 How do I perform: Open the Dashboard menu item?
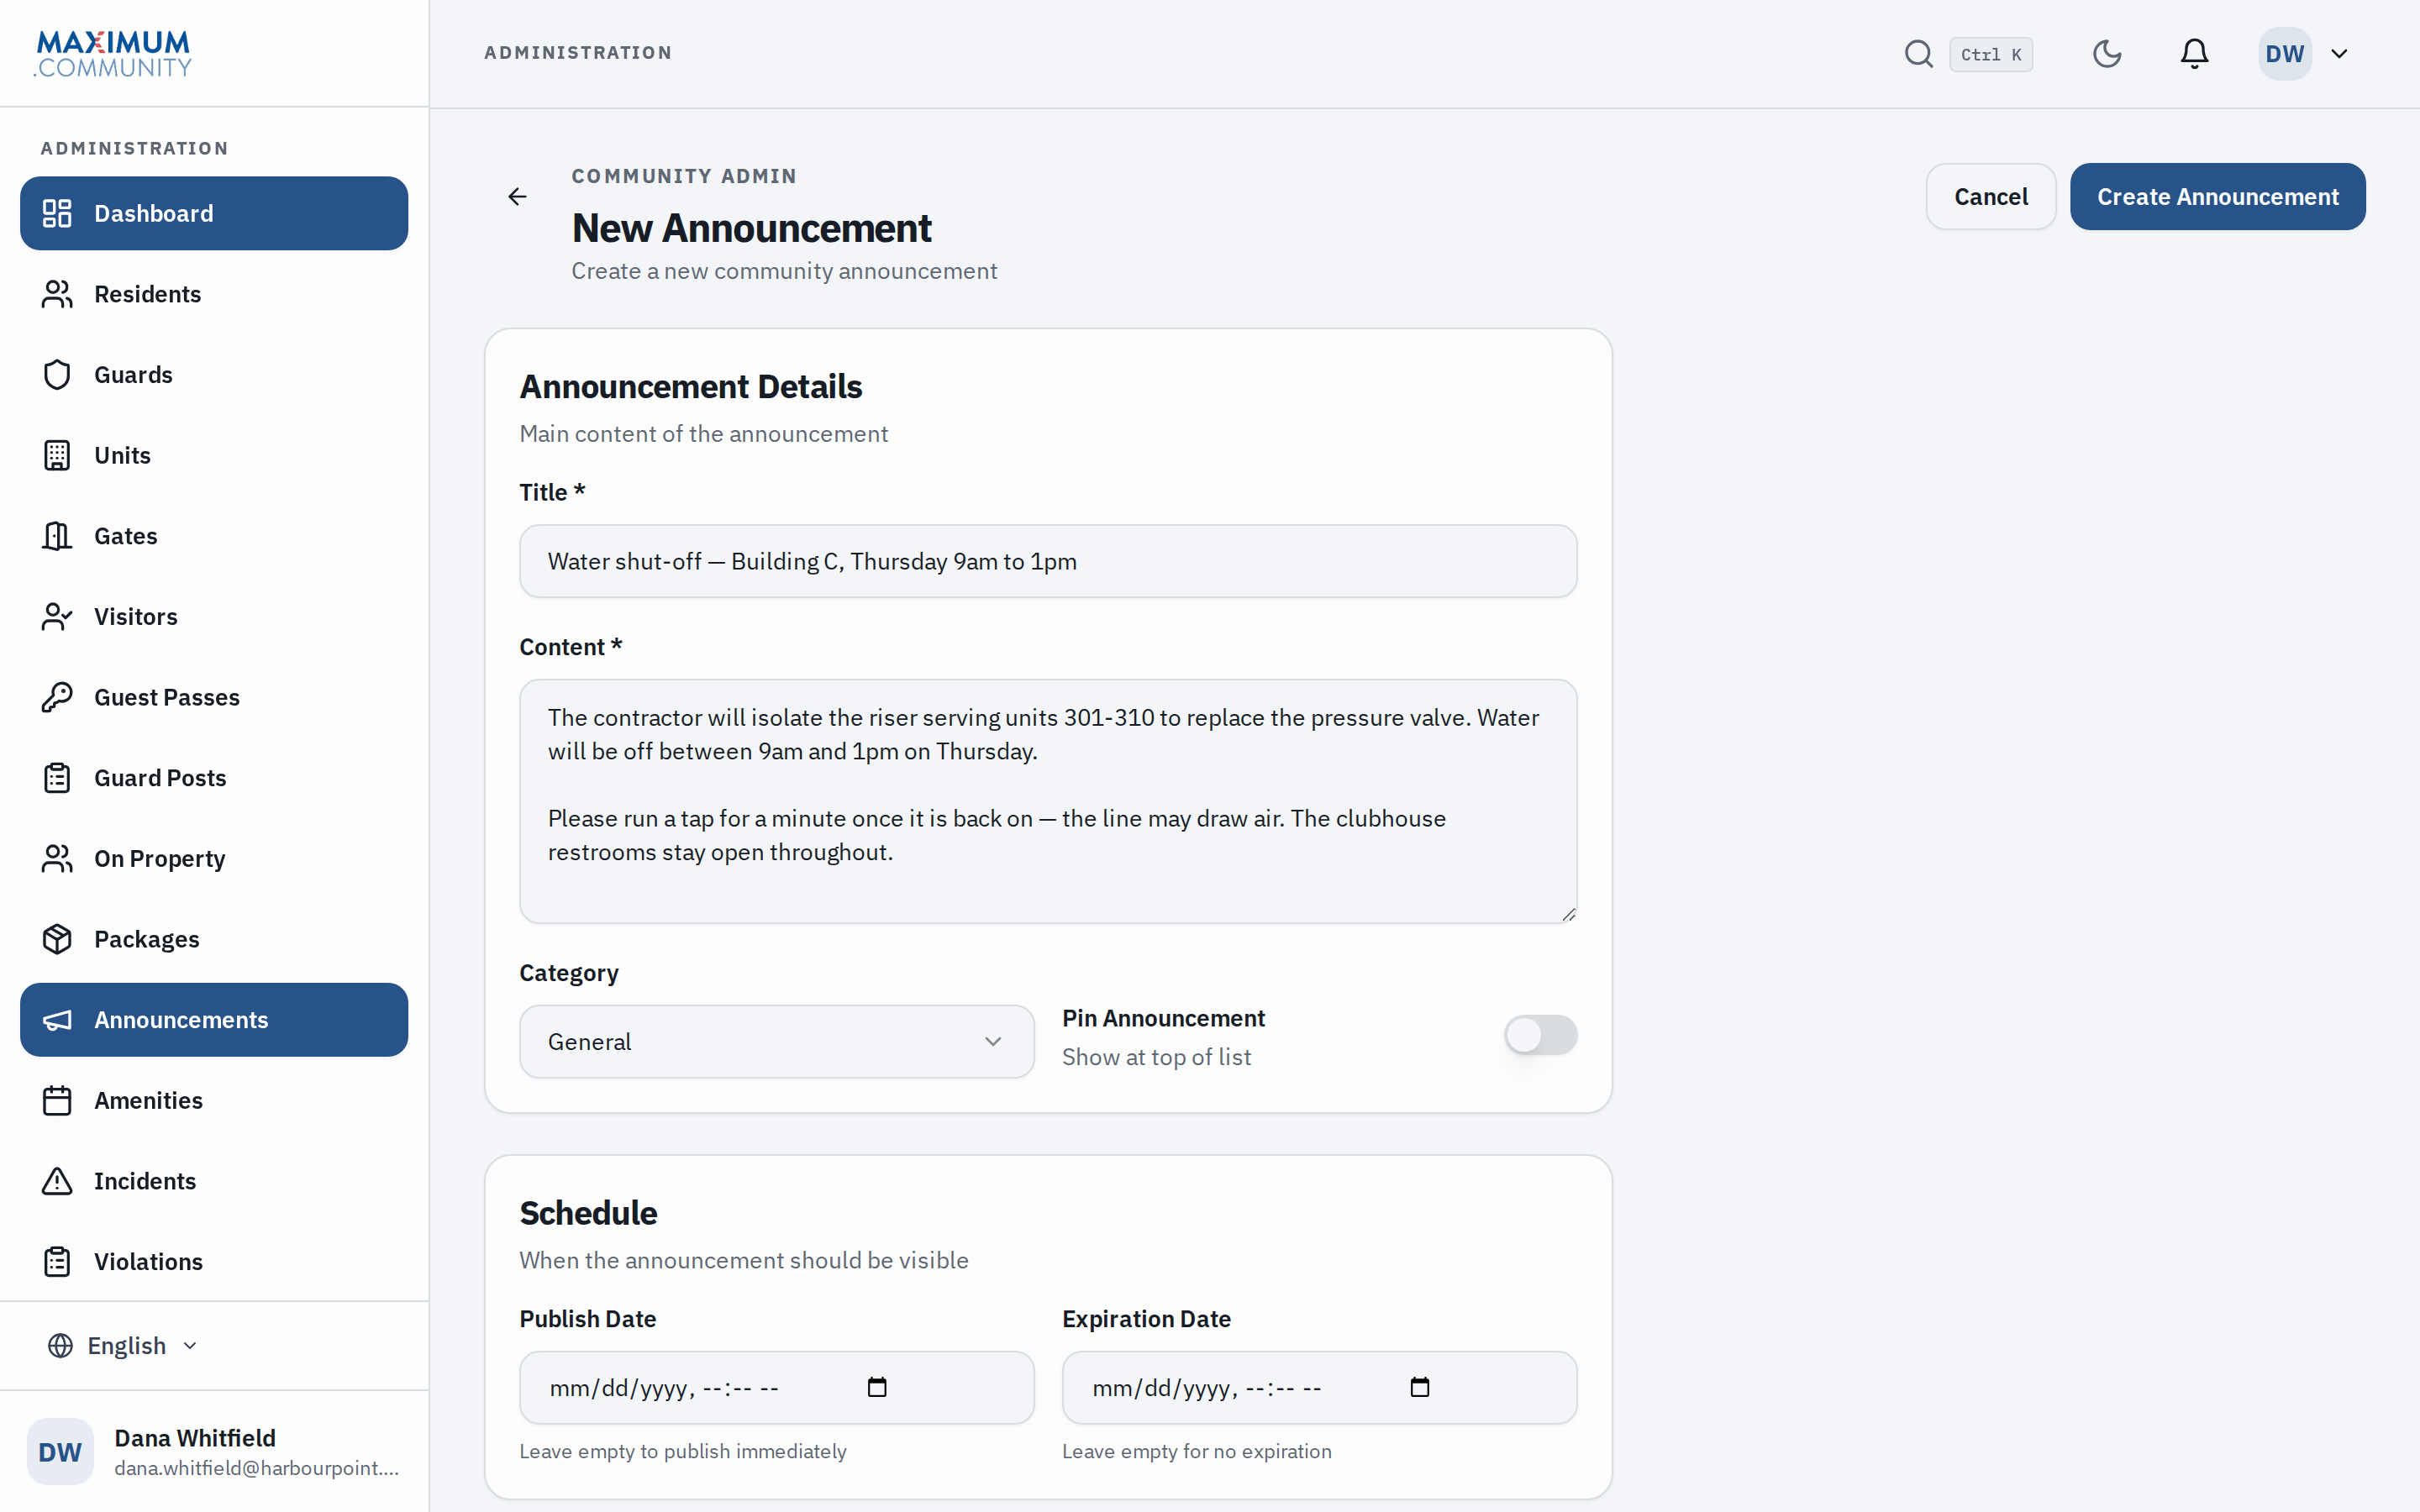214,213
